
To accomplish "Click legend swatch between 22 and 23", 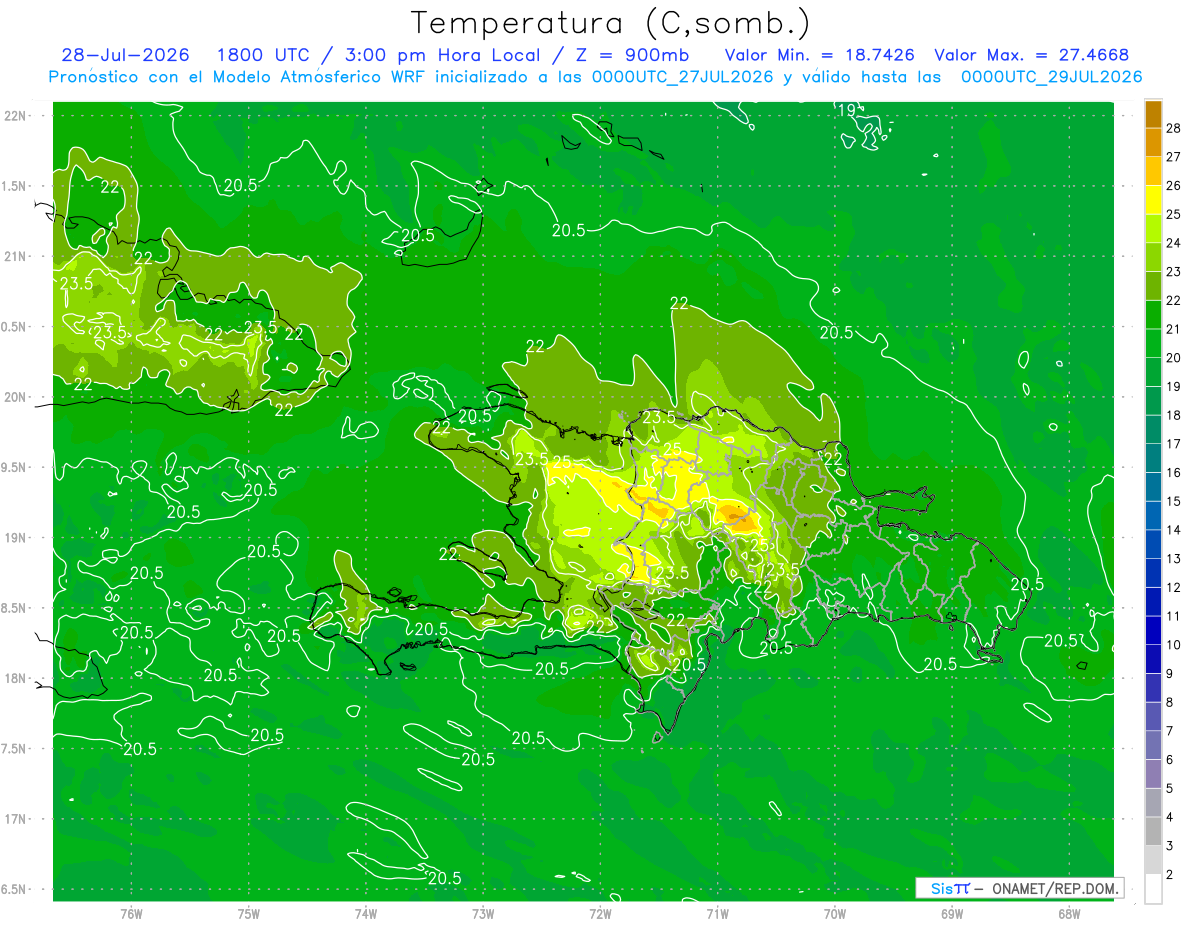I will tap(1153, 286).
